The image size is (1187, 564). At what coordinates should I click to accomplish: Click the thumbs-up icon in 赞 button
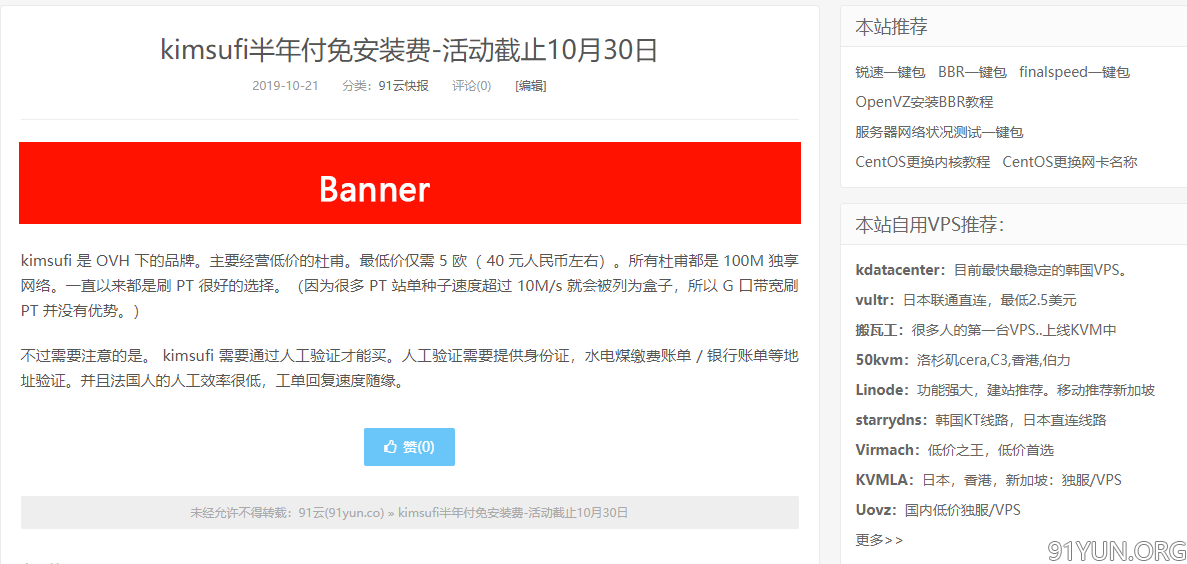391,447
